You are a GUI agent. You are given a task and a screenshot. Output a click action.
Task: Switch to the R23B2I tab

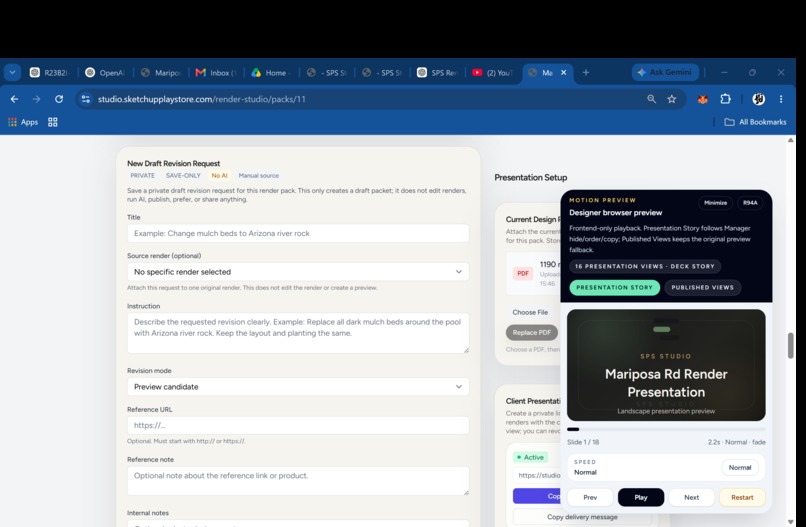(50, 72)
